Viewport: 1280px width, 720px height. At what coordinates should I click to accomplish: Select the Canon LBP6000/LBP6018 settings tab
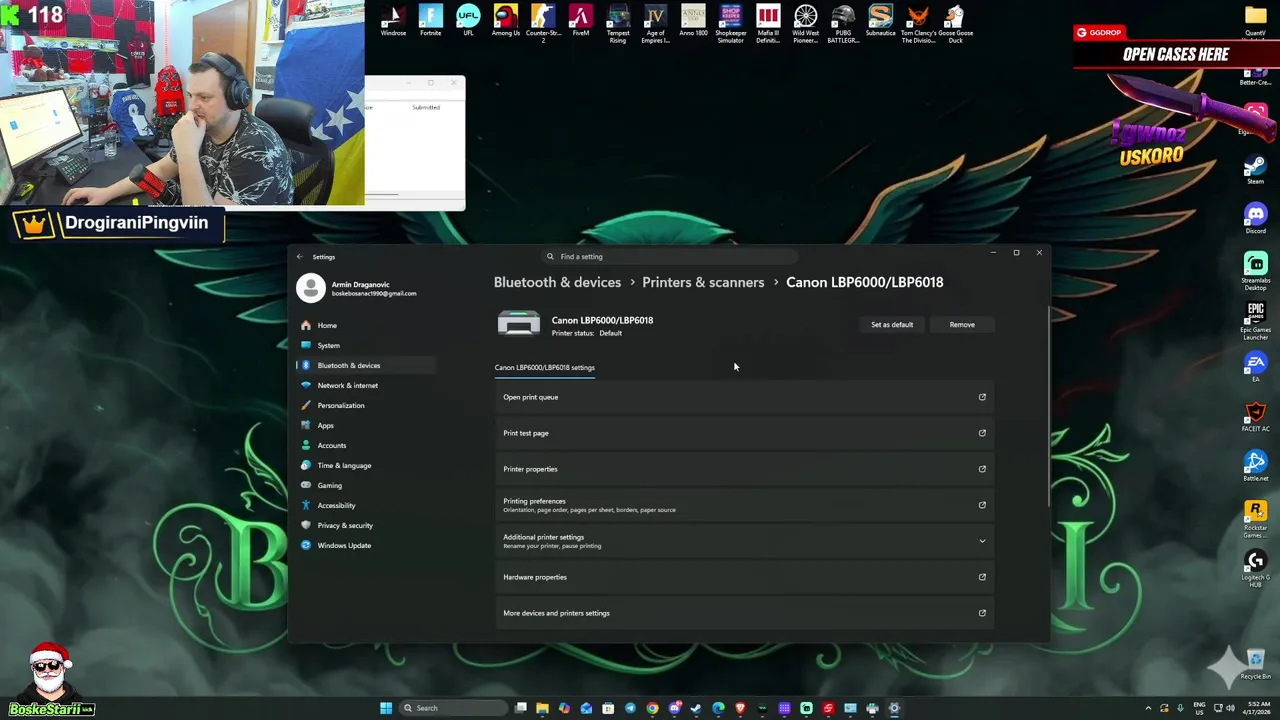pyautogui.click(x=544, y=367)
